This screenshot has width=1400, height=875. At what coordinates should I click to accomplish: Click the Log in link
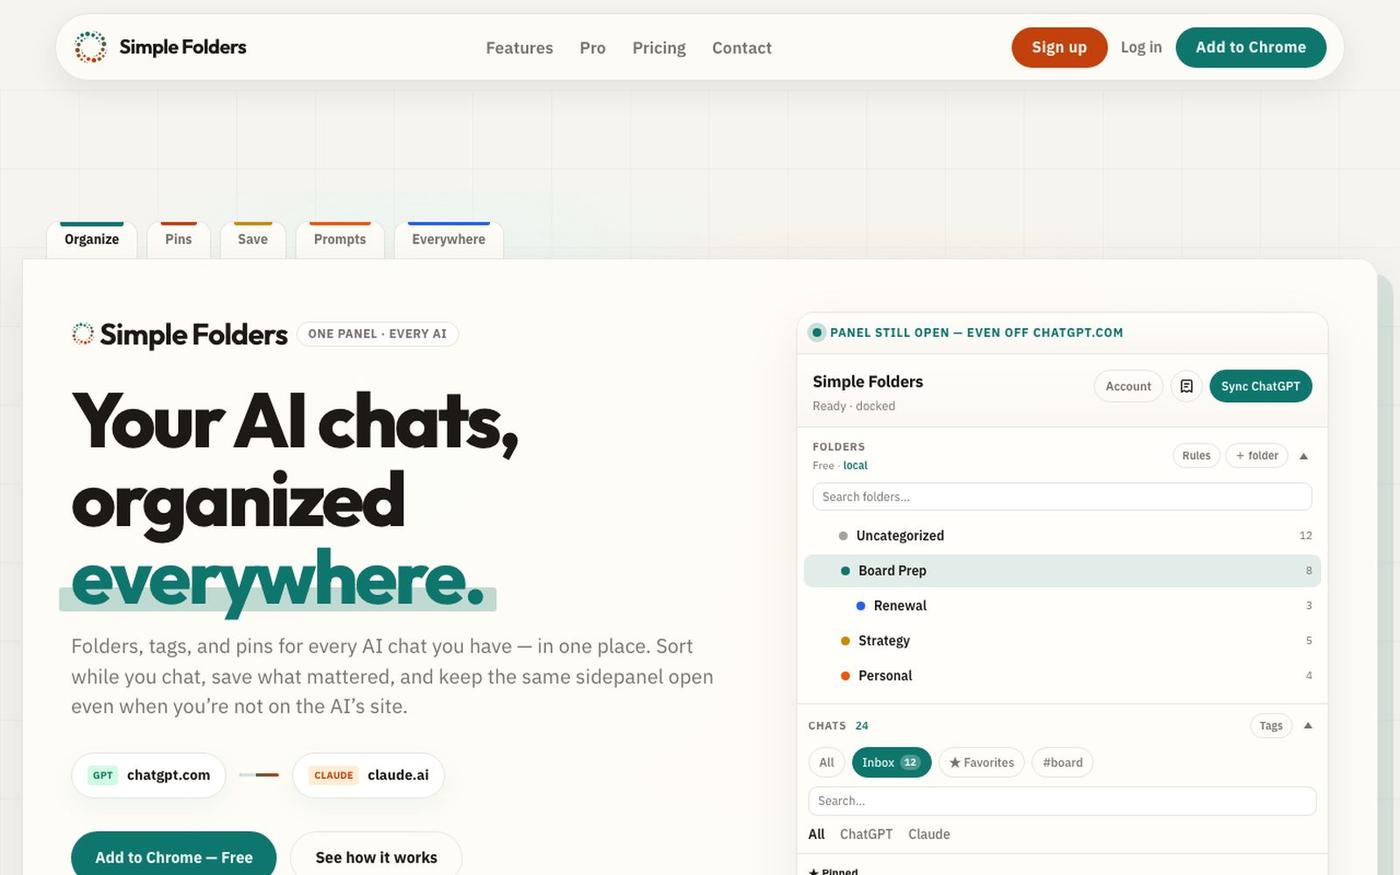pyautogui.click(x=1141, y=47)
